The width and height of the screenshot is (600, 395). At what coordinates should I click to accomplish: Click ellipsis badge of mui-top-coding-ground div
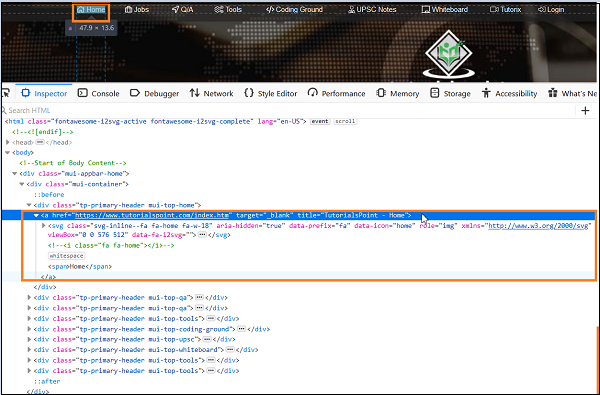(241, 329)
